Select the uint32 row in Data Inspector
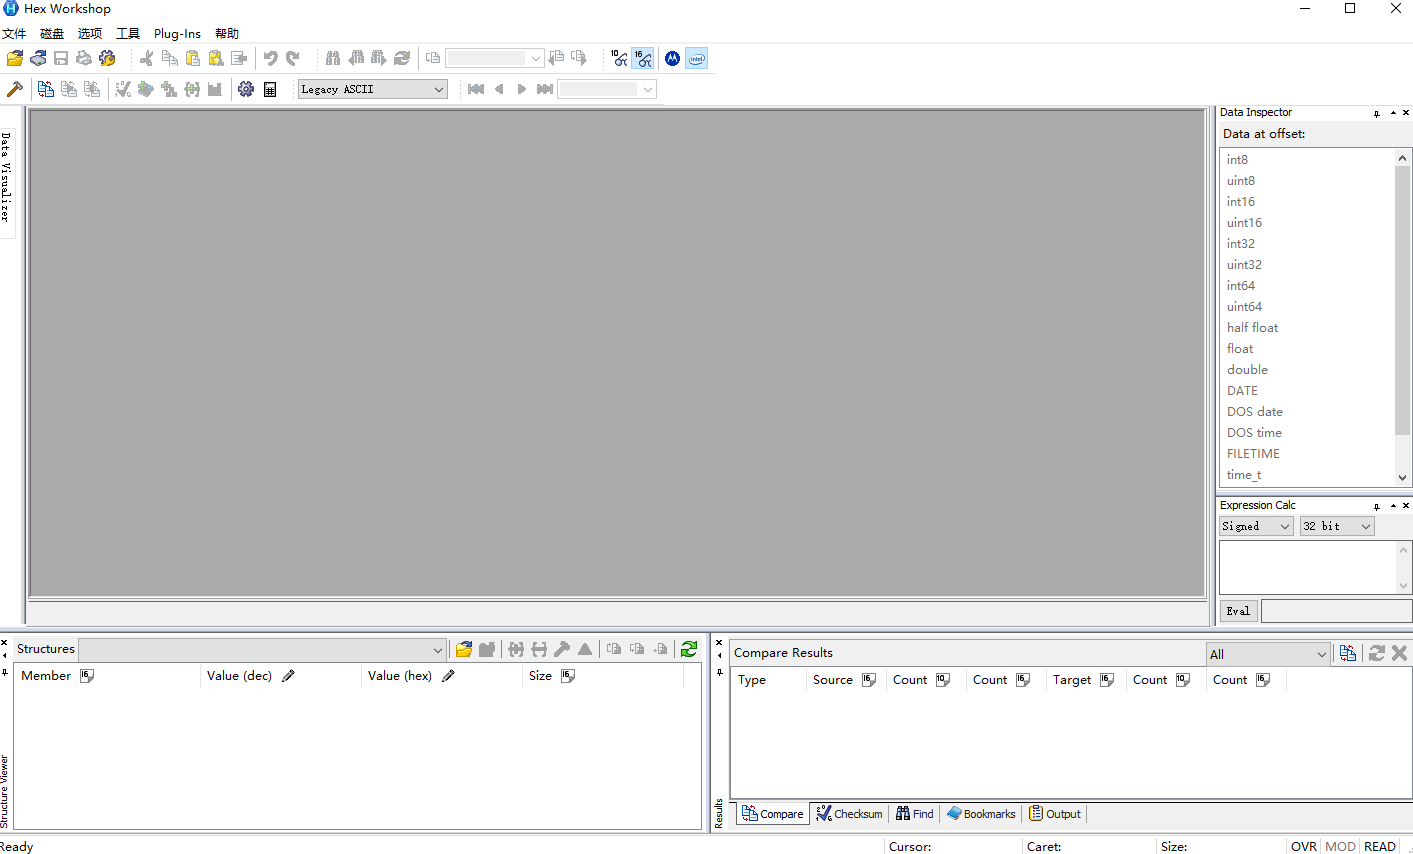The height and width of the screenshot is (854, 1413). pos(1307,265)
